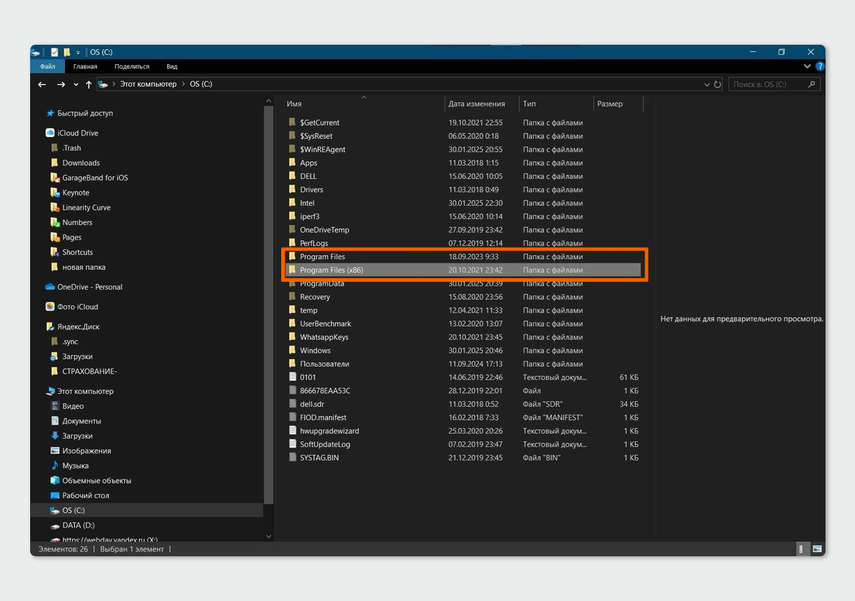The width and height of the screenshot is (855, 601).
Task: Open the Quick Access Toolbar customize dropdown
Action: [78, 52]
